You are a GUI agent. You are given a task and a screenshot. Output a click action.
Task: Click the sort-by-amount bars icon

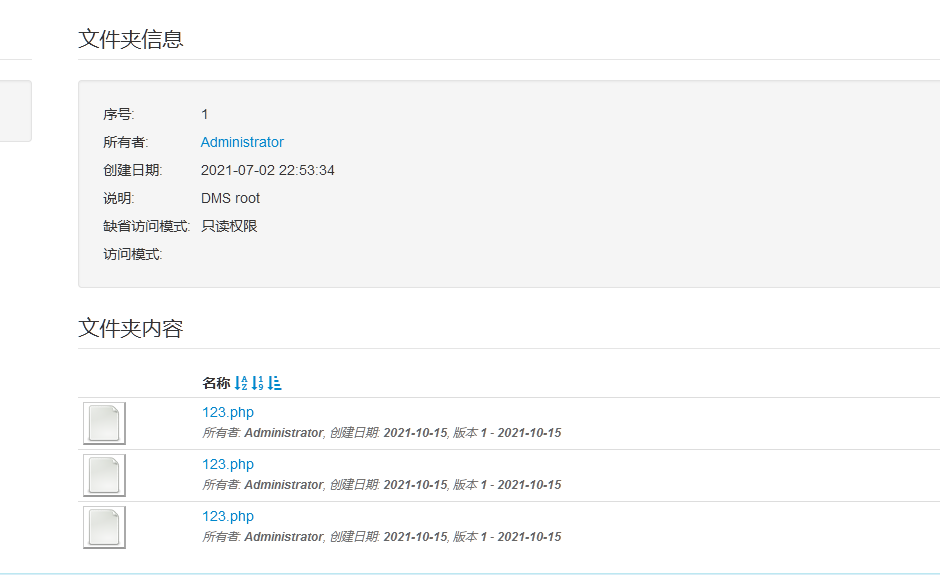coord(275,383)
